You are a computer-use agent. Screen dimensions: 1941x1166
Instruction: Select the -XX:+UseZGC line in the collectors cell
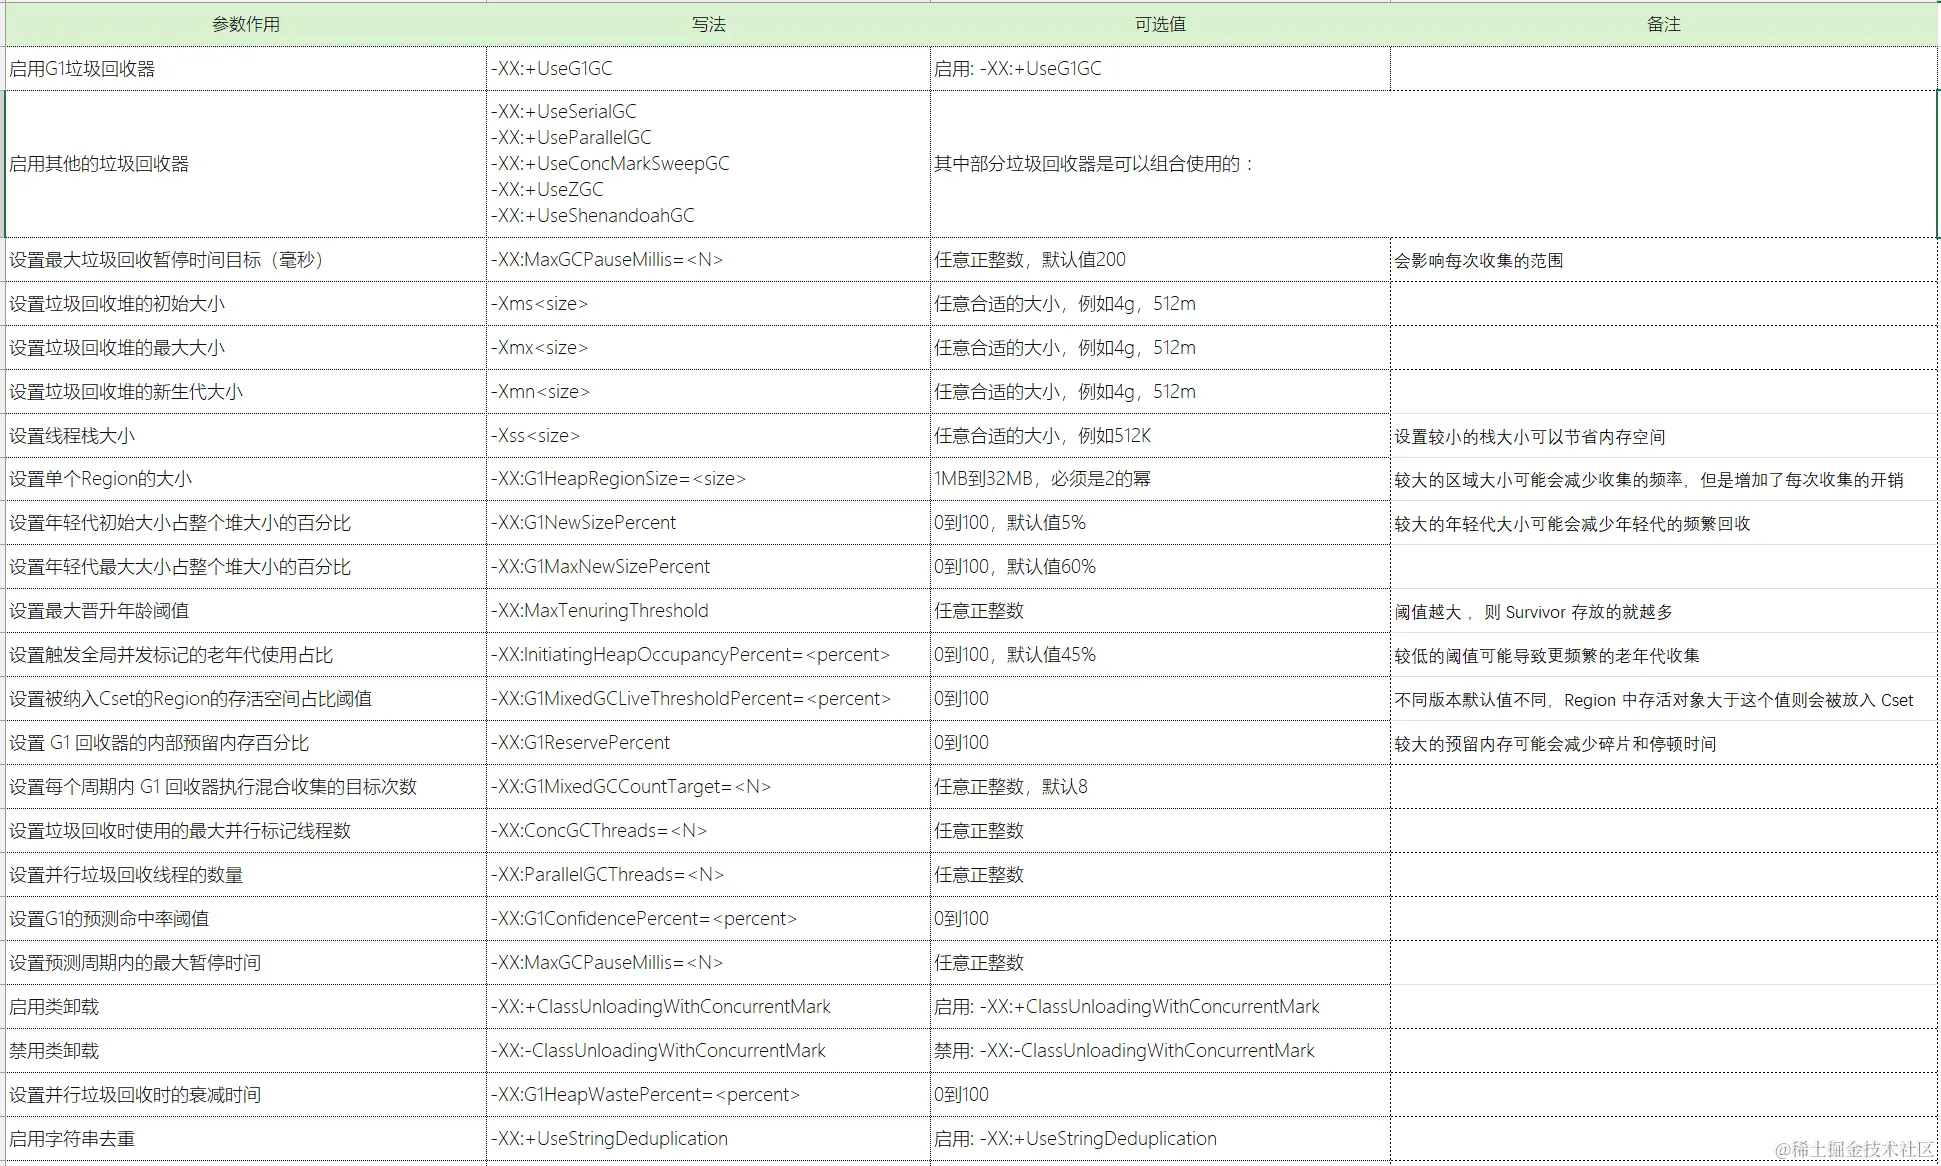547,189
